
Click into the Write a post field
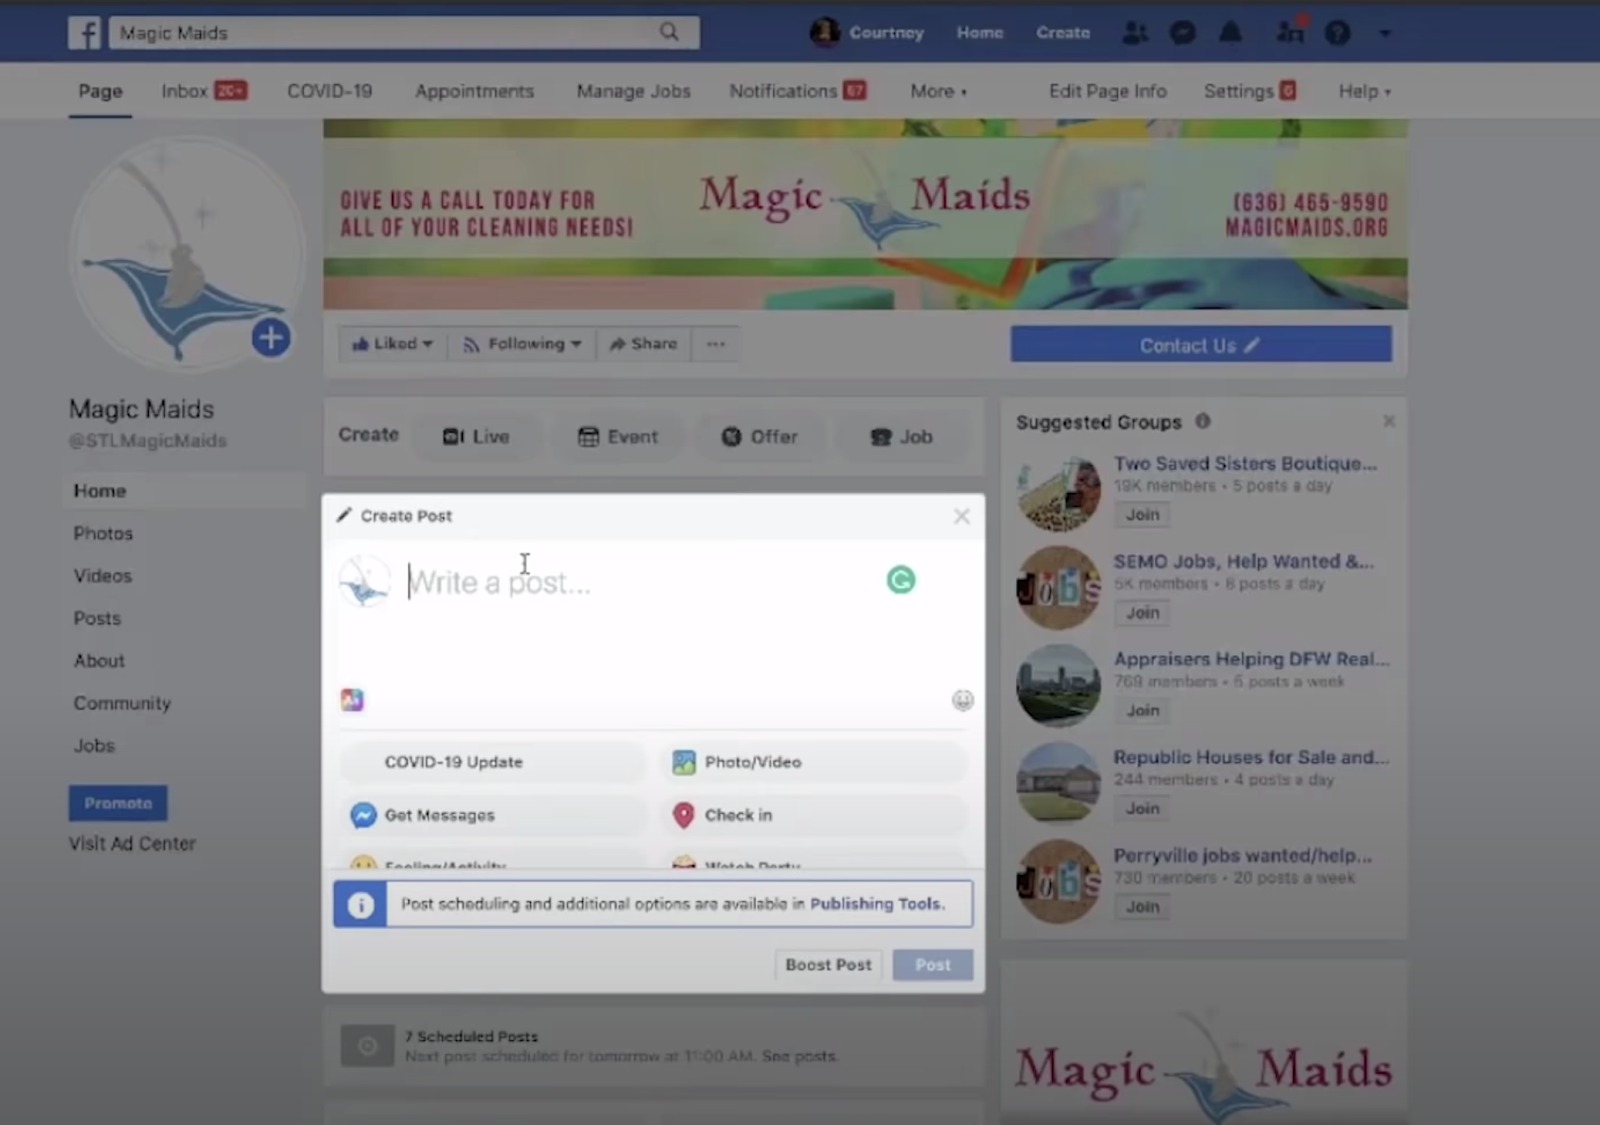click(640, 582)
